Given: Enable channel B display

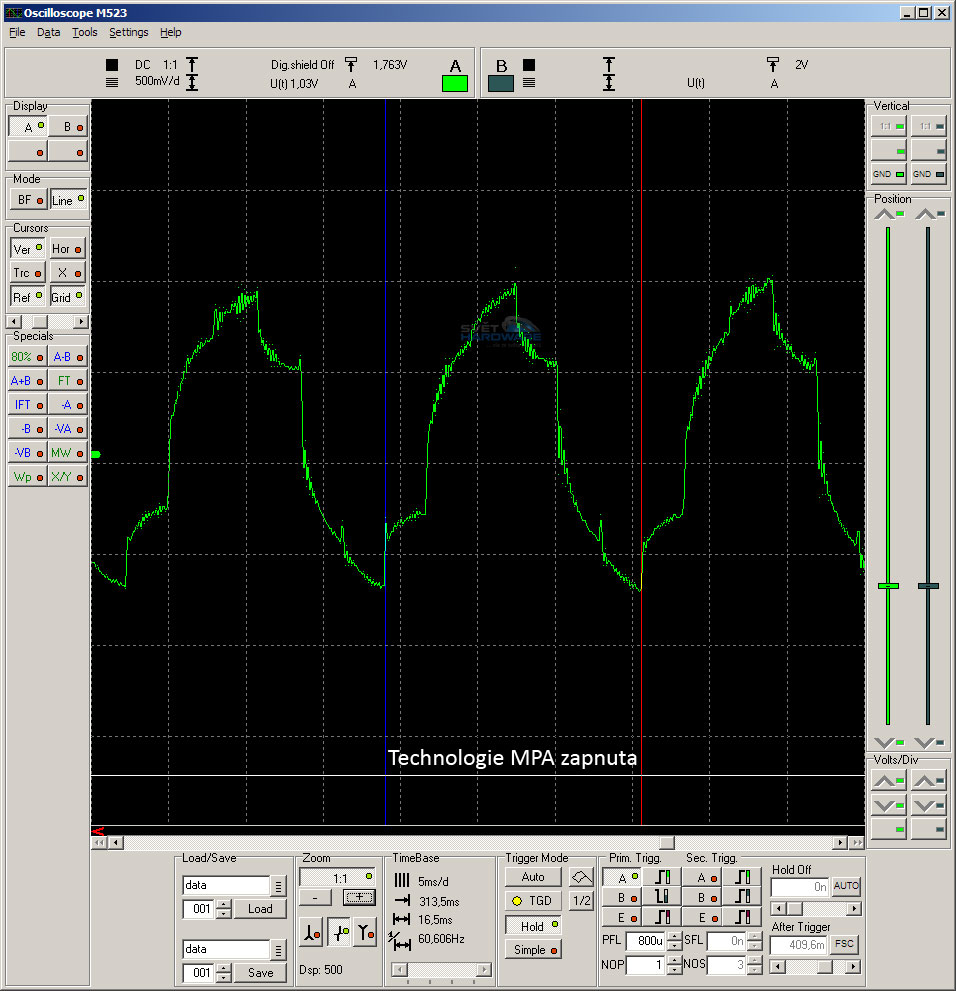Looking at the screenshot, I should (67, 126).
